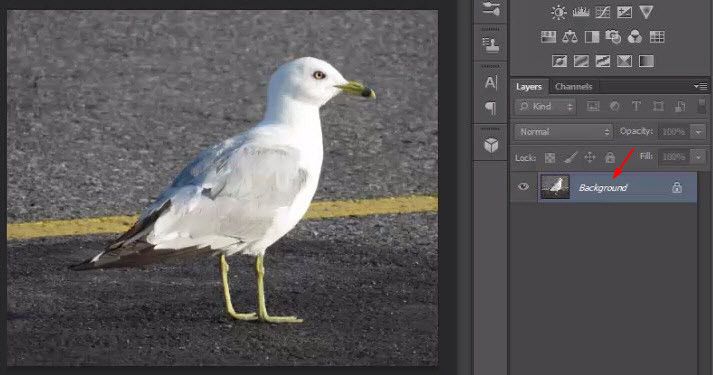
Task: Open the Clone Source panel (stamp icon)
Action: [x=491, y=45]
